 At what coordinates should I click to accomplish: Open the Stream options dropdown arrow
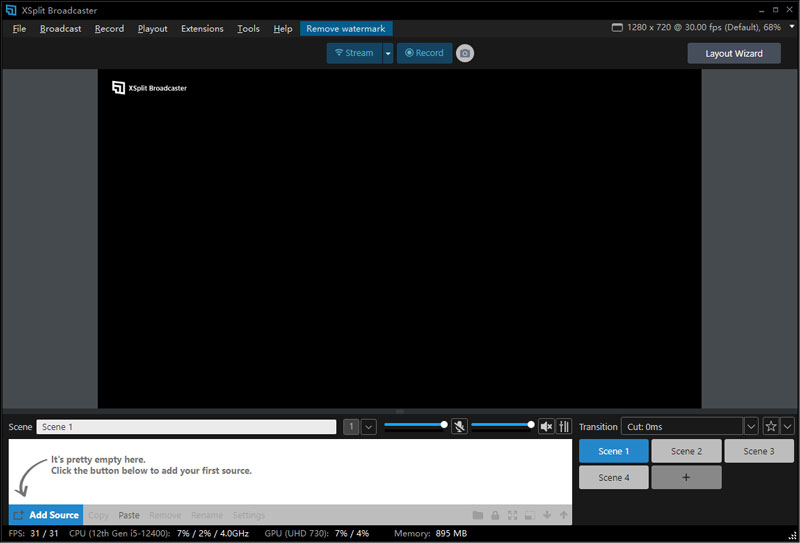click(x=388, y=53)
